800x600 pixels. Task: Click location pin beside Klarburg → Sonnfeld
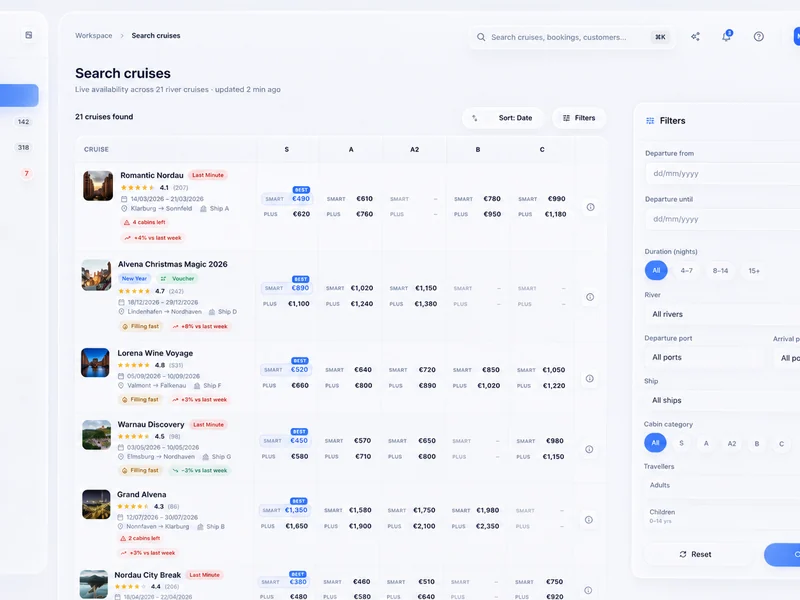(123, 209)
